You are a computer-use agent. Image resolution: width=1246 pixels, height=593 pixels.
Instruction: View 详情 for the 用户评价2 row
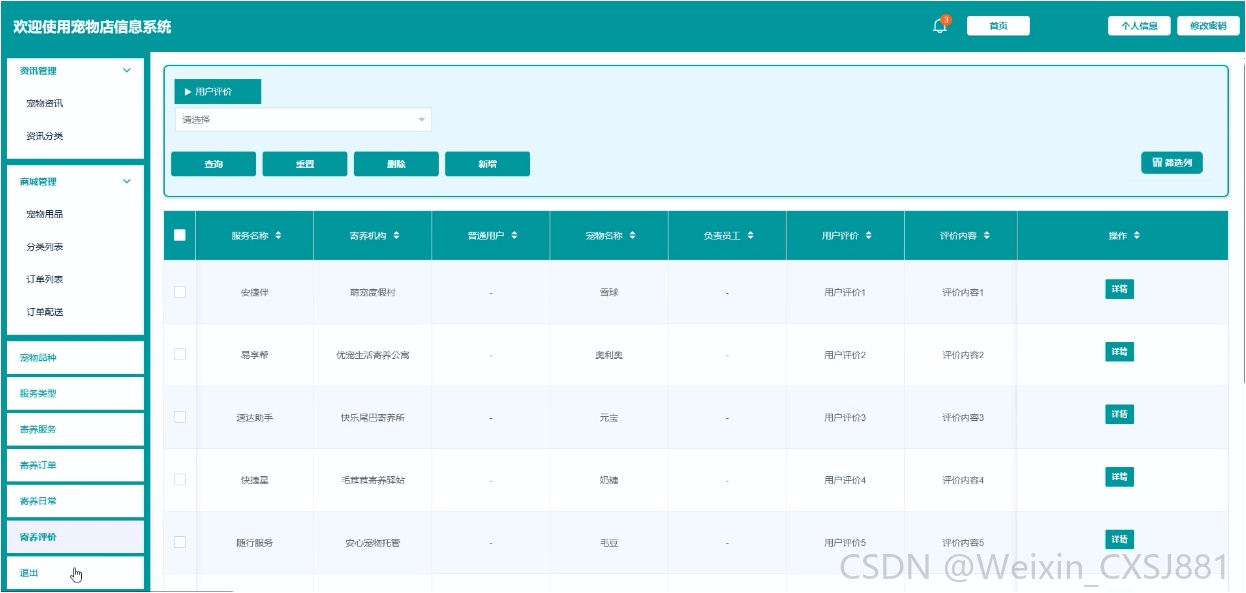[1119, 352]
